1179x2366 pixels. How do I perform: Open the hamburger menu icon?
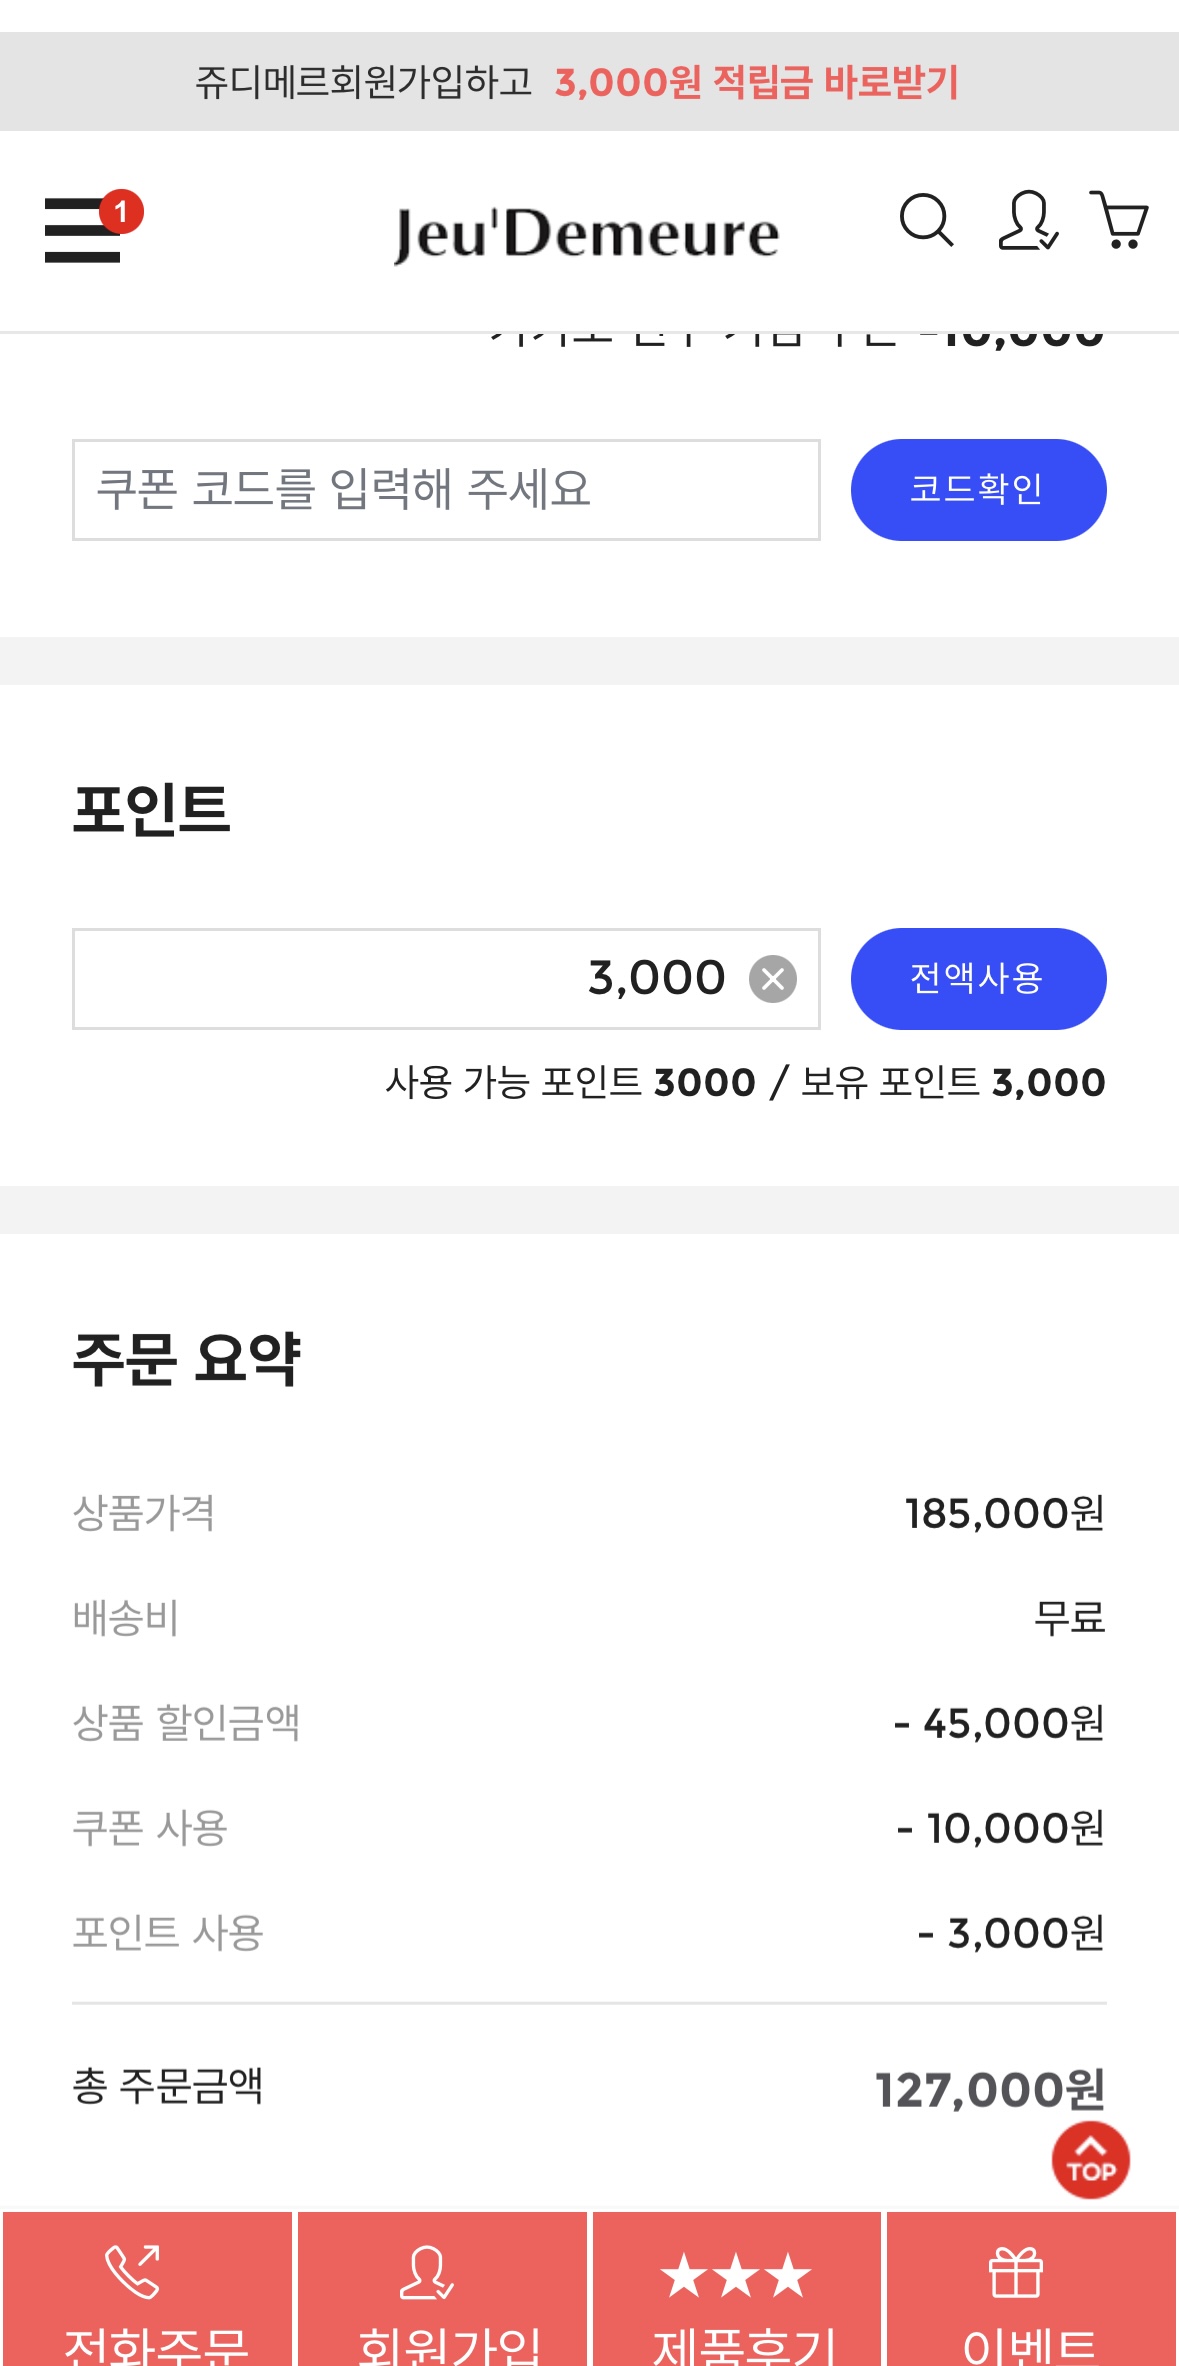click(x=82, y=230)
